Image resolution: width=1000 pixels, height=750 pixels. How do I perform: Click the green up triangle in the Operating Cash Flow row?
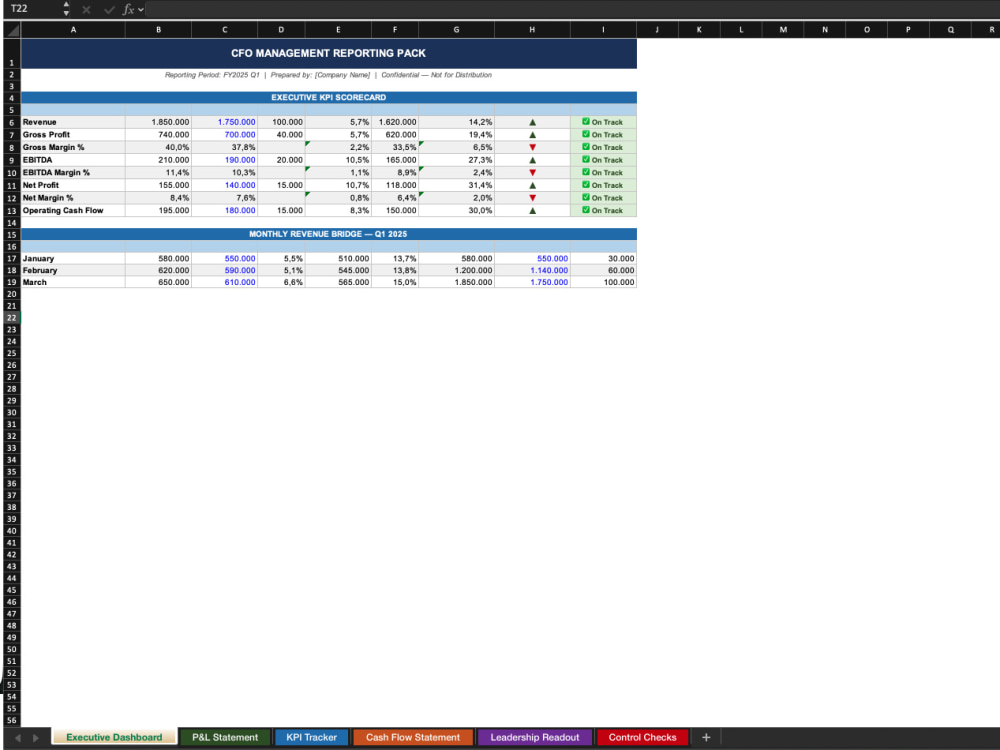pos(533,210)
